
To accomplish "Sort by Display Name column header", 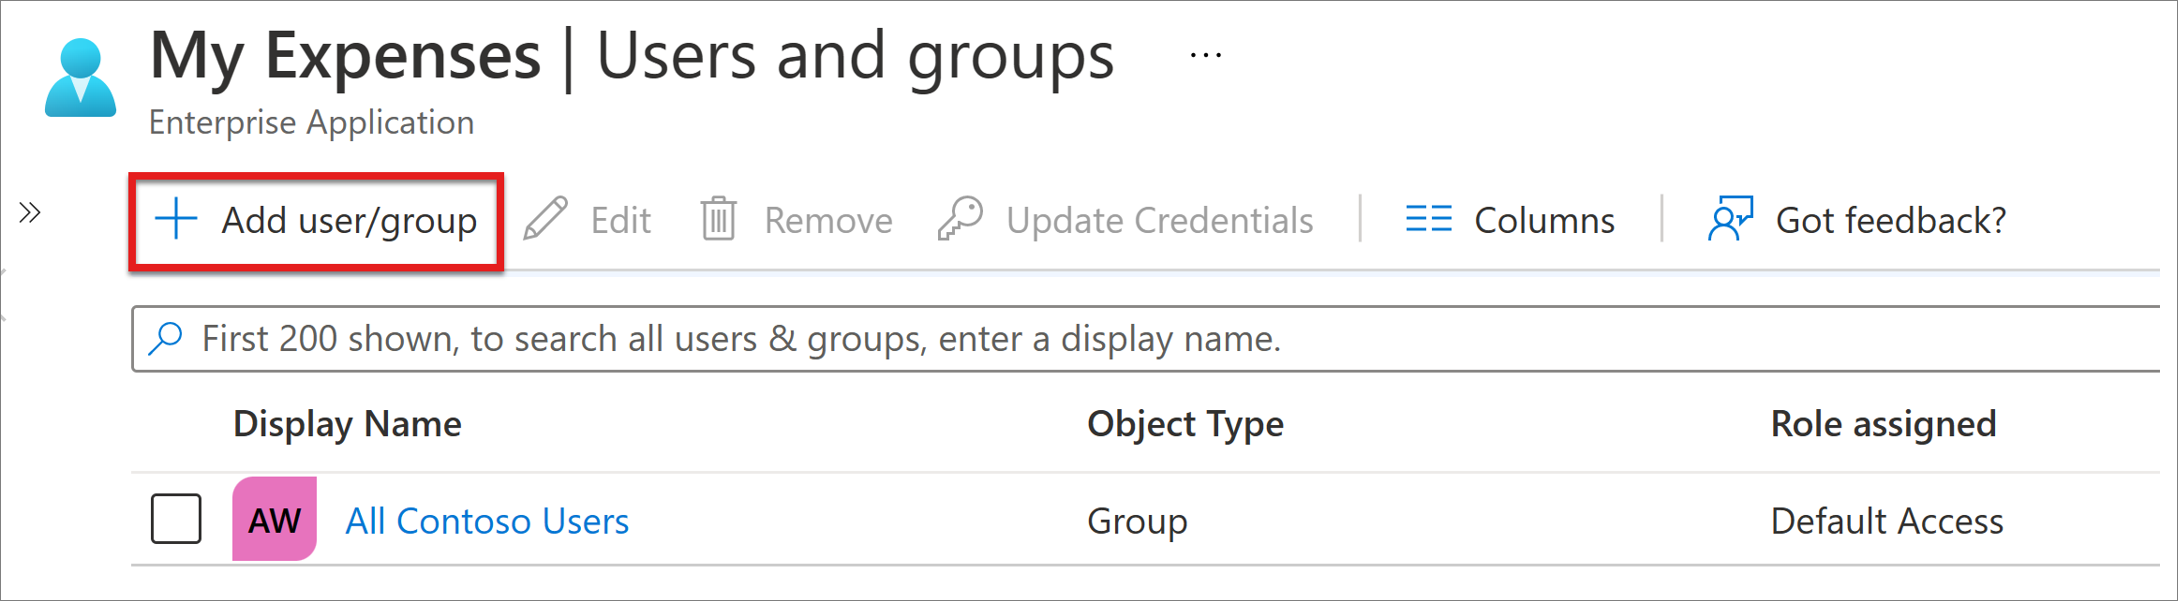I will [347, 424].
